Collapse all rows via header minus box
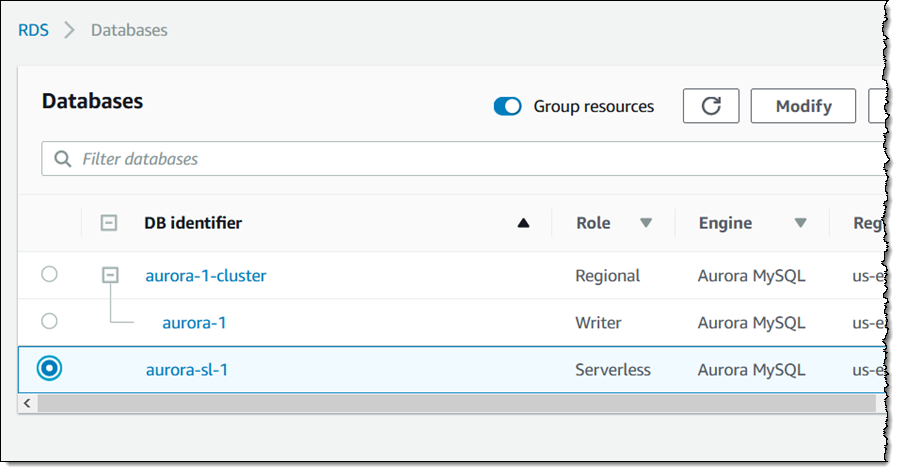 [x=109, y=223]
